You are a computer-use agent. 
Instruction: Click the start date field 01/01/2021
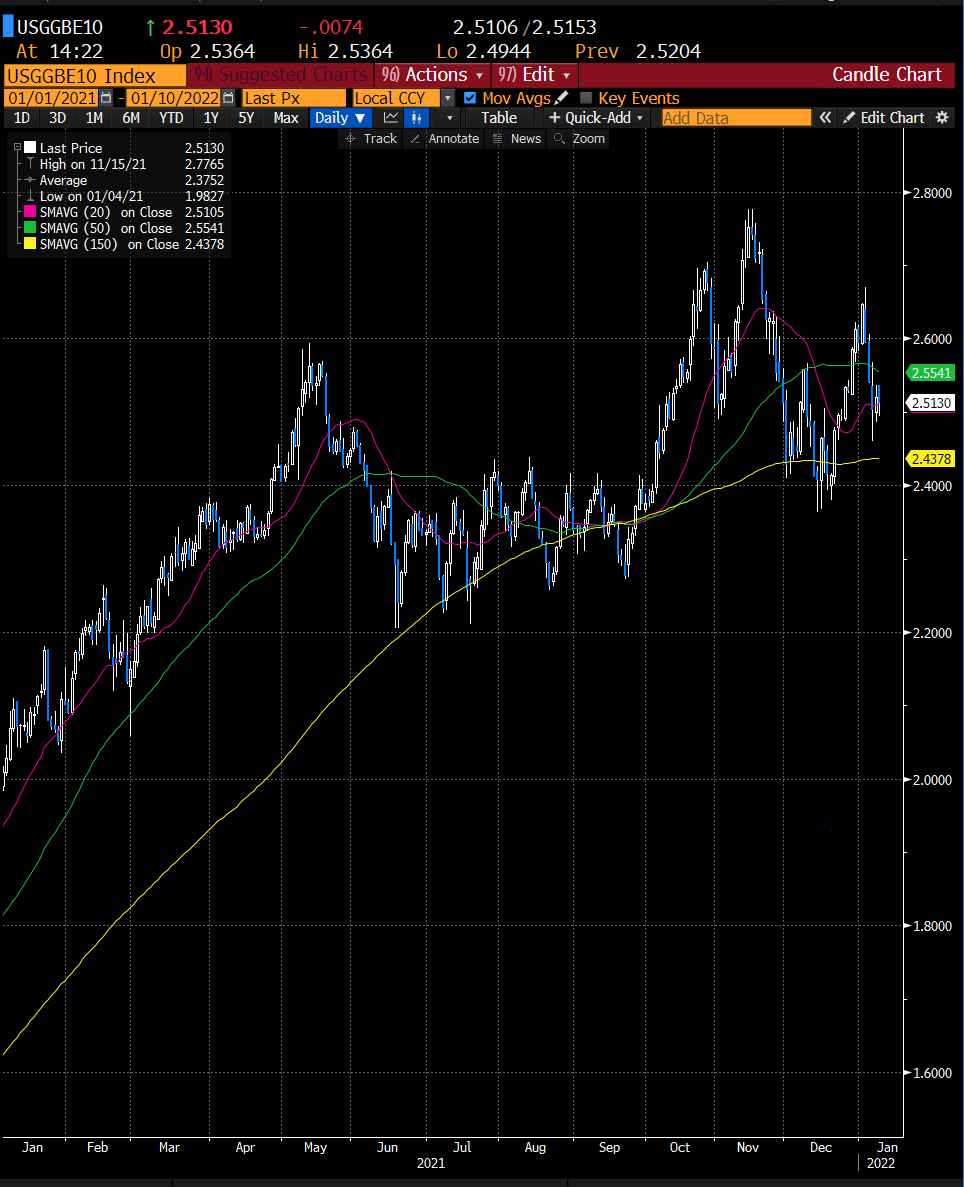(51, 98)
